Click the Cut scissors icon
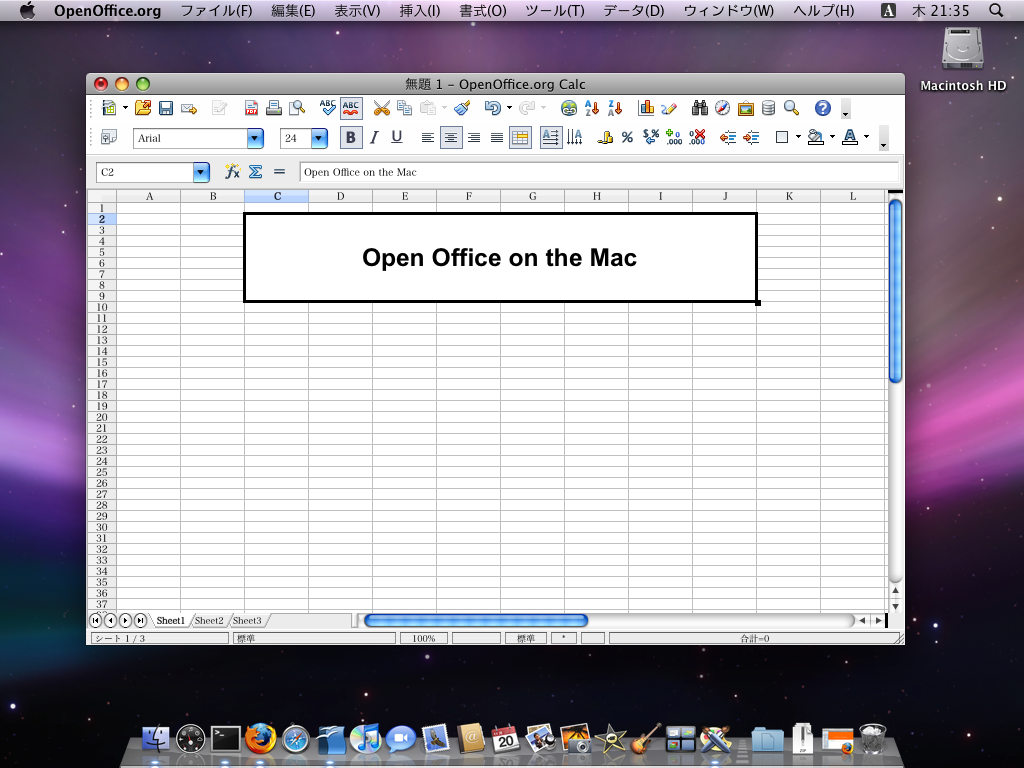 [x=381, y=108]
